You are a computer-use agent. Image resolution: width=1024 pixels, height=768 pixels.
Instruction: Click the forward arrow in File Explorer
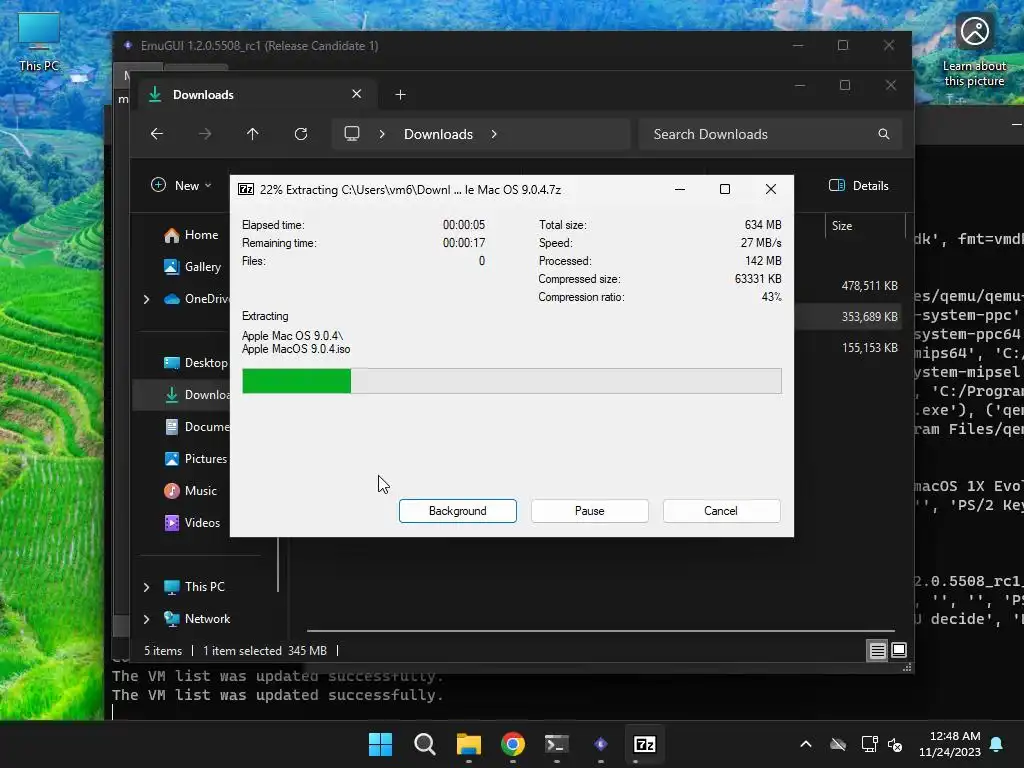point(204,134)
